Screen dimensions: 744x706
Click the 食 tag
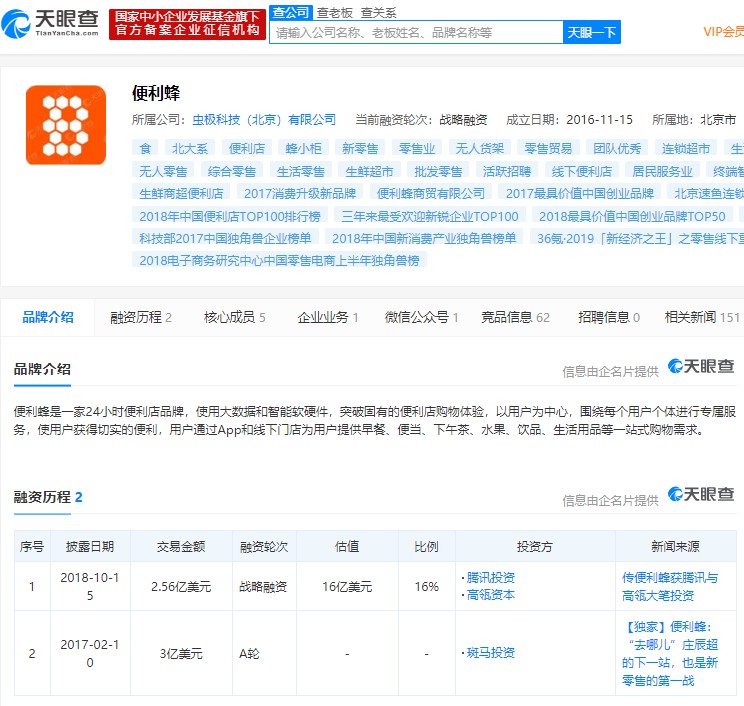tap(145, 149)
